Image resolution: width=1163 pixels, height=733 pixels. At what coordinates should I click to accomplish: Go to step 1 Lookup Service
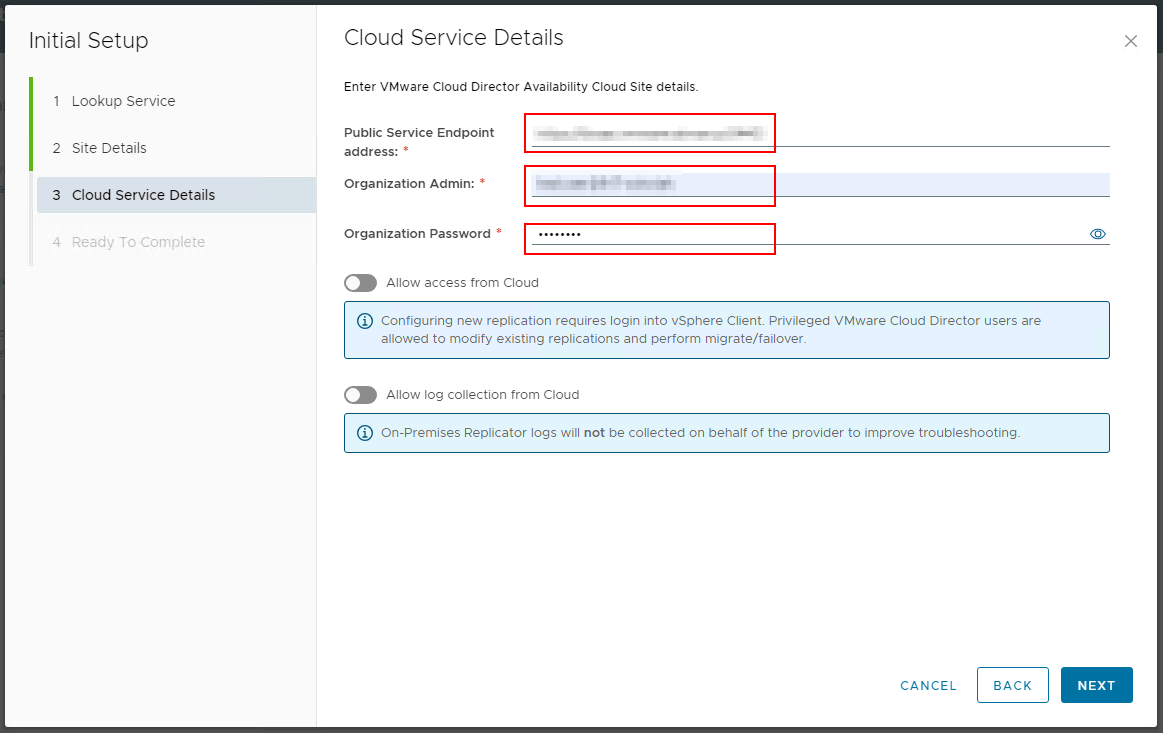point(123,101)
